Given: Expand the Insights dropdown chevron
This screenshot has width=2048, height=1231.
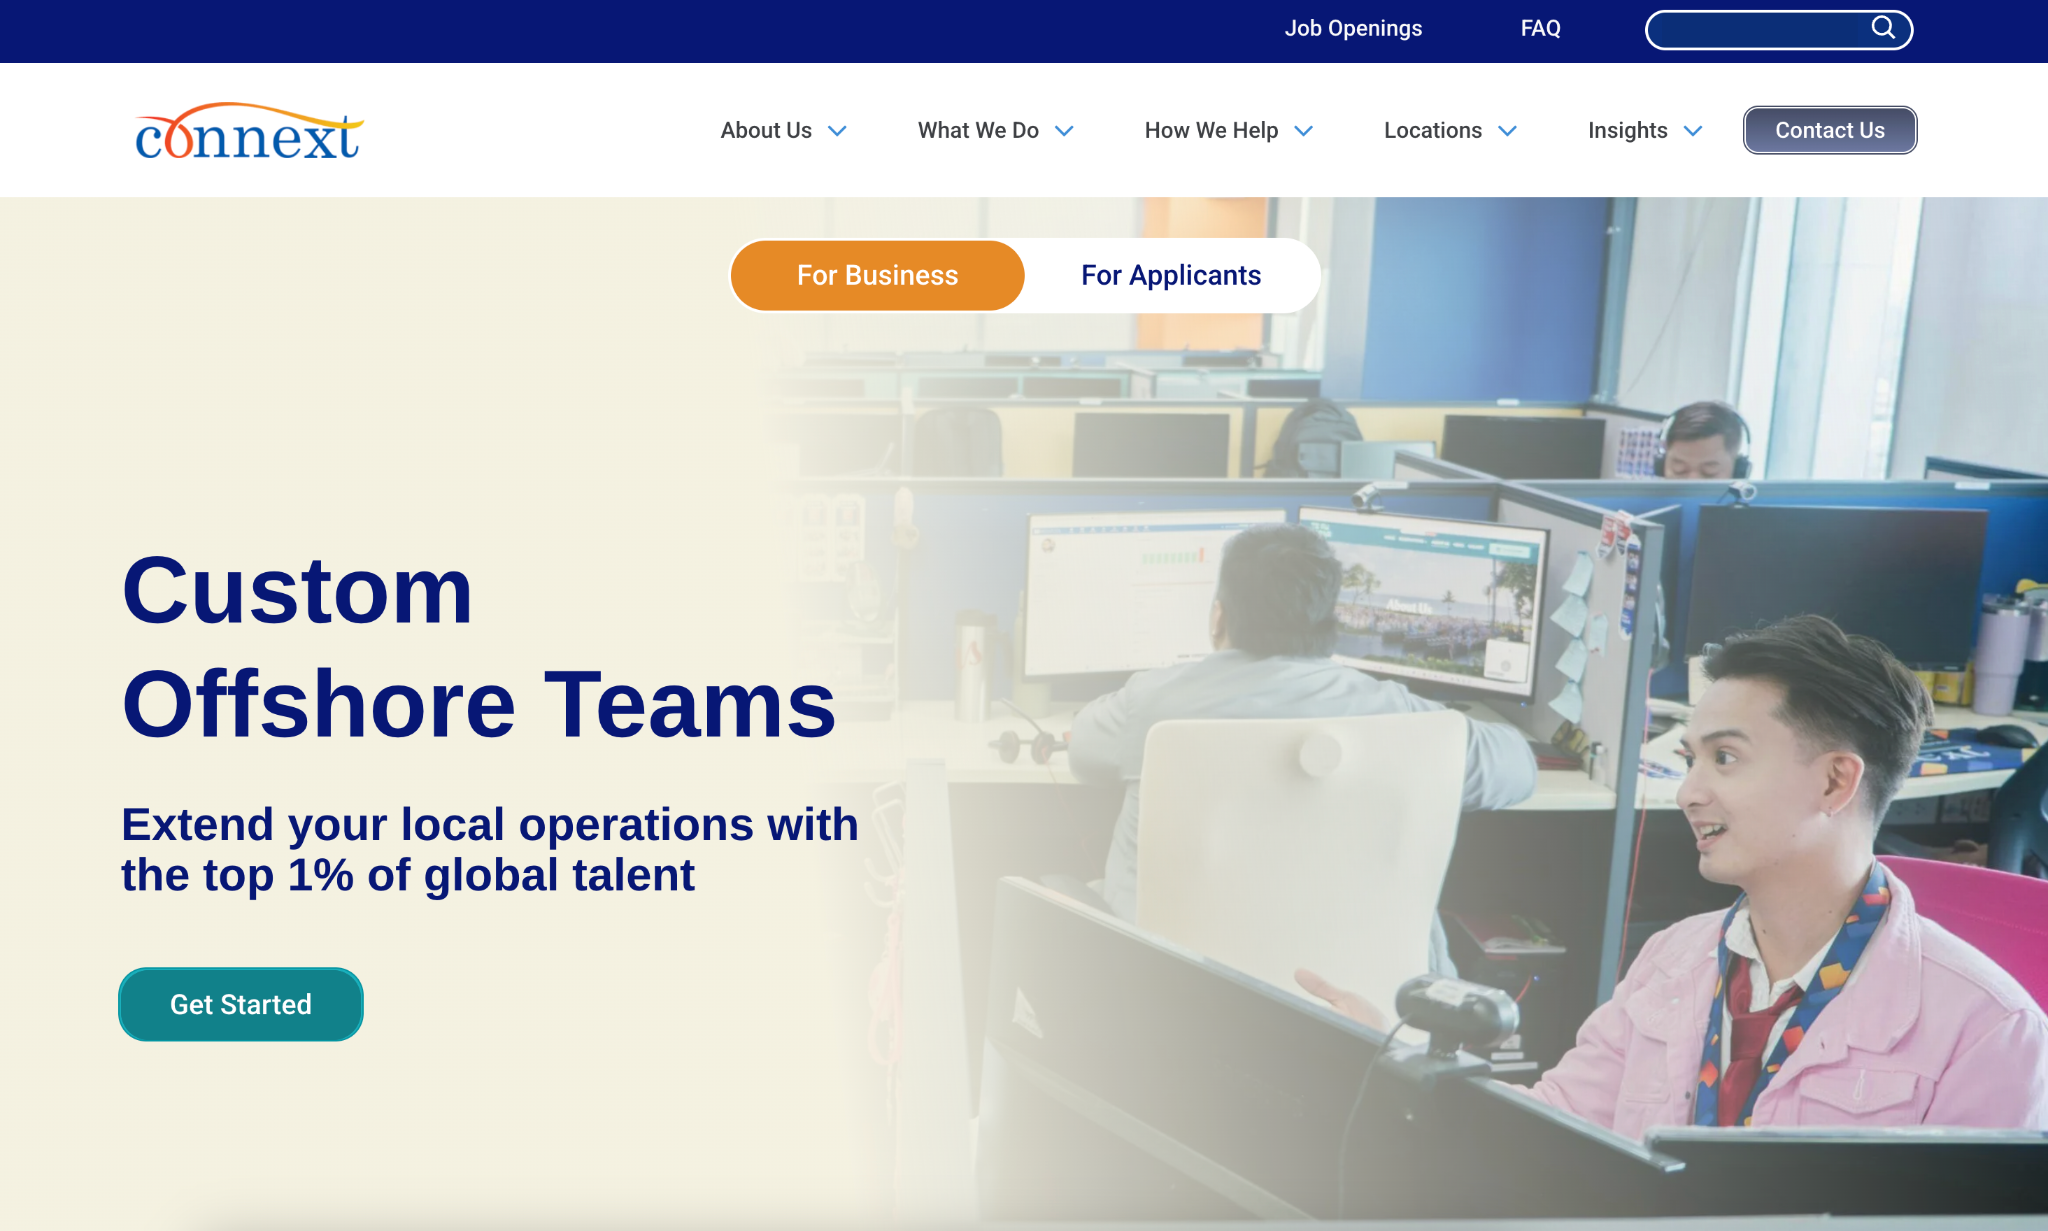Looking at the screenshot, I should coord(1692,131).
